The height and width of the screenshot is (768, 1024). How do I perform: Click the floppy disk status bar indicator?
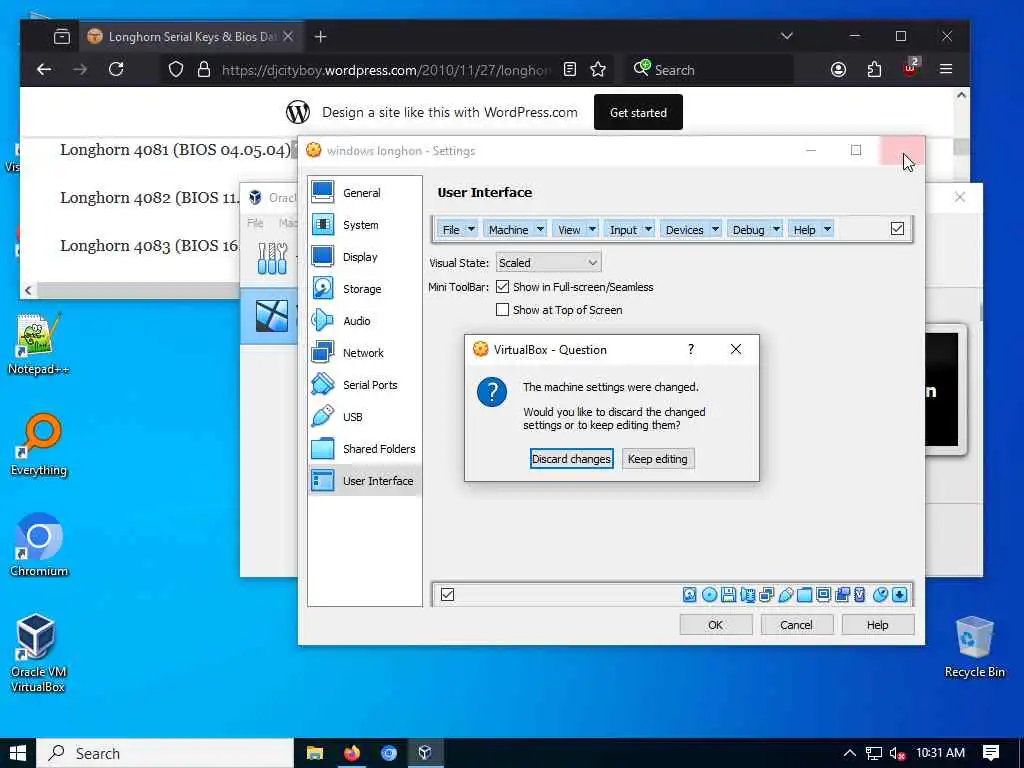tap(728, 594)
